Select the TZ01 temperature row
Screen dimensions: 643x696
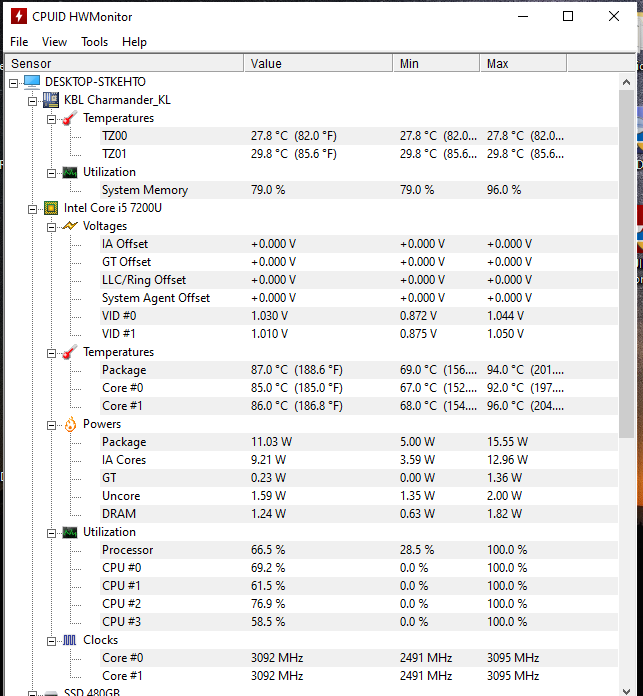click(x=359, y=154)
